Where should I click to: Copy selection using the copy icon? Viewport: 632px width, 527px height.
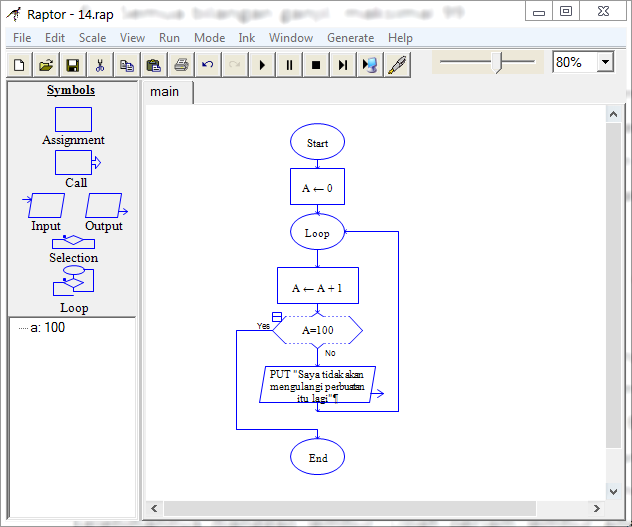127,65
